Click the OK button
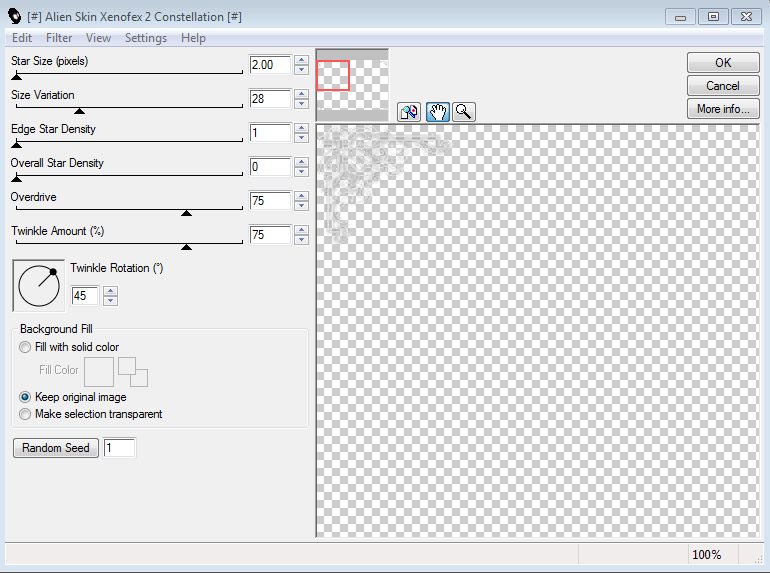770x573 pixels. [723, 62]
